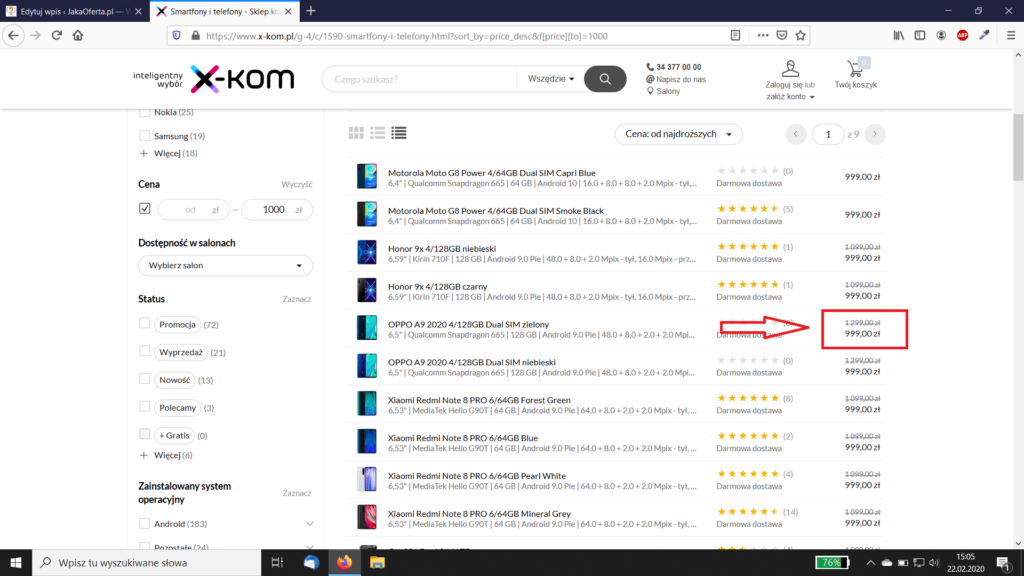Image resolution: width=1024 pixels, height=576 pixels.
Task: Click Zaznacz next to Status
Action: tap(296, 299)
